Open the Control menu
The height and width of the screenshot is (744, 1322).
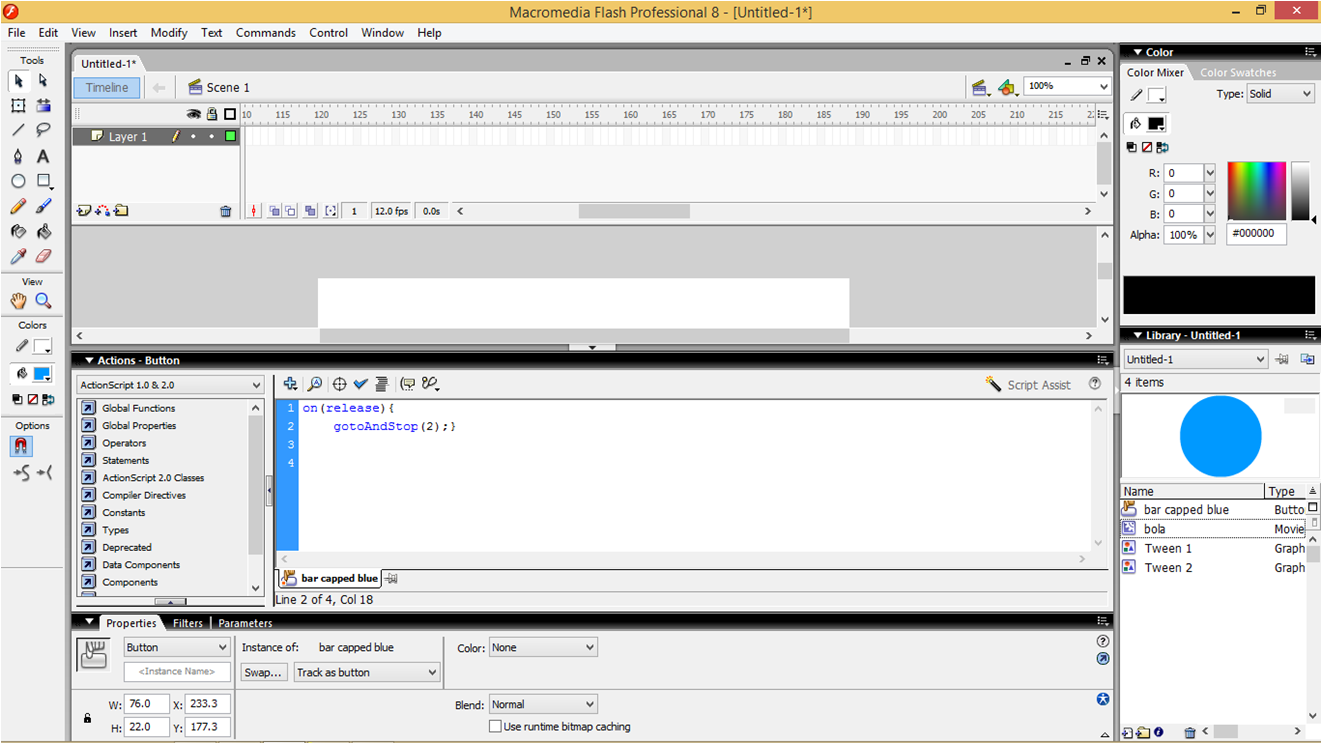pos(328,33)
